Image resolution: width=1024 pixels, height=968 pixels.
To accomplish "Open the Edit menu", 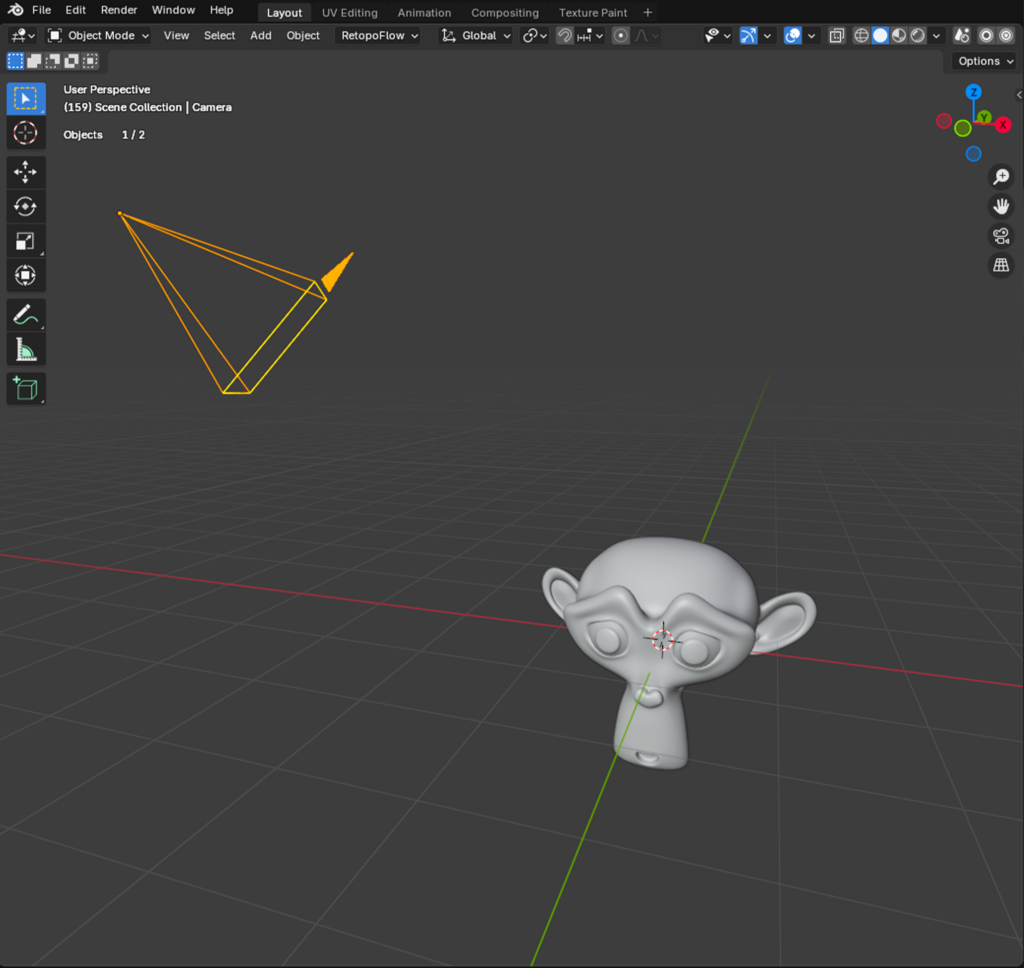I will coord(76,10).
